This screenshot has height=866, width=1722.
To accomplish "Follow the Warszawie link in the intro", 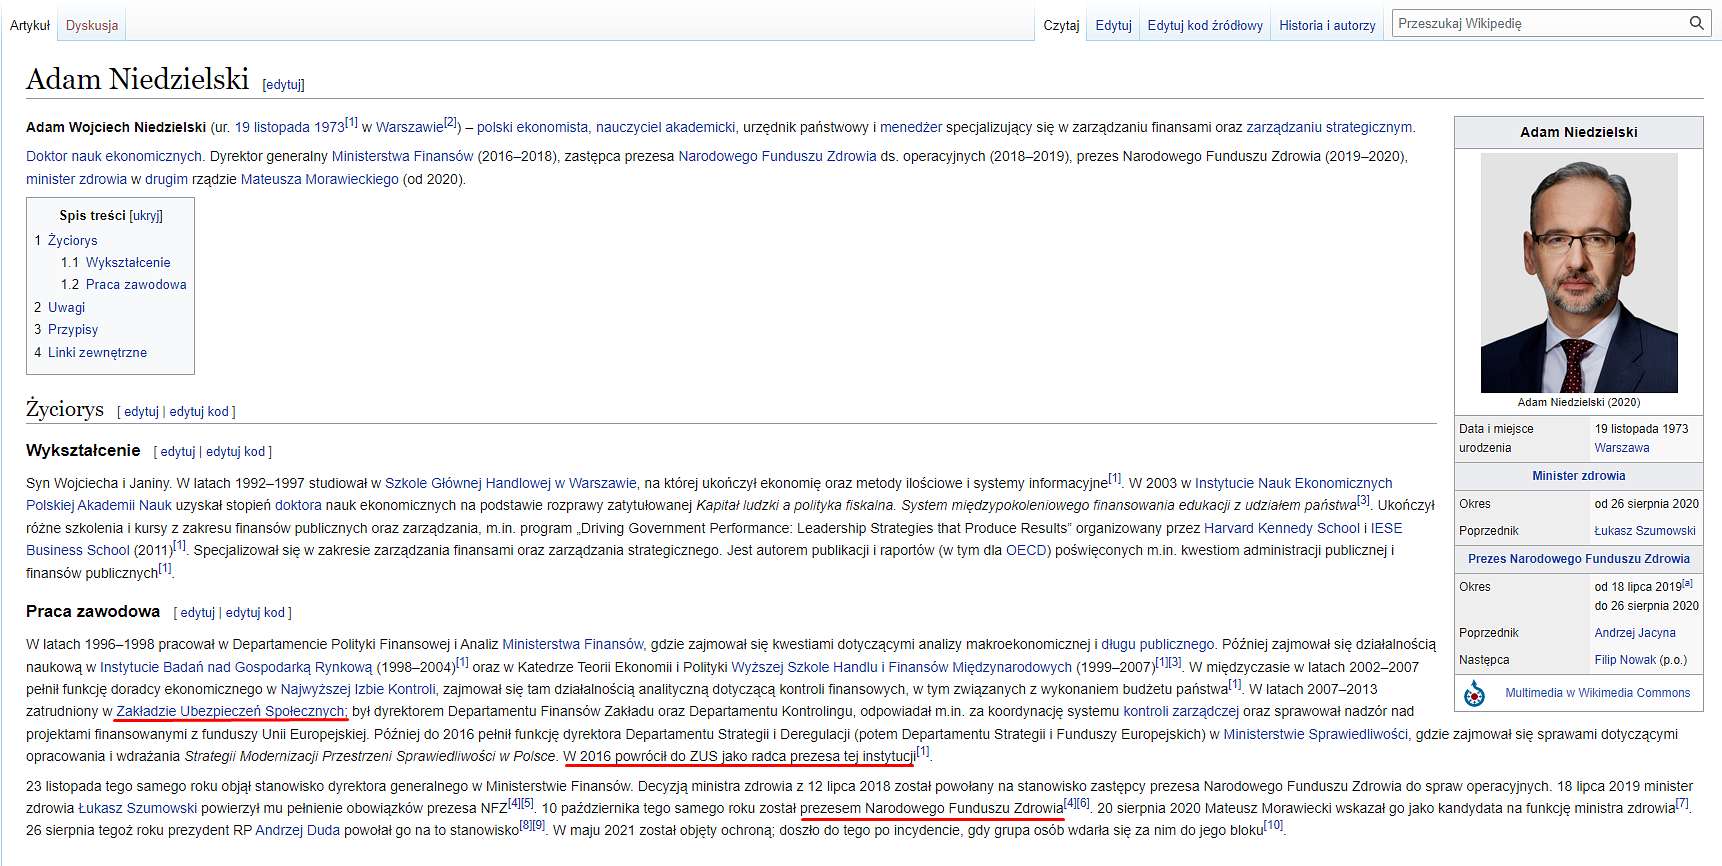I will 409,127.
